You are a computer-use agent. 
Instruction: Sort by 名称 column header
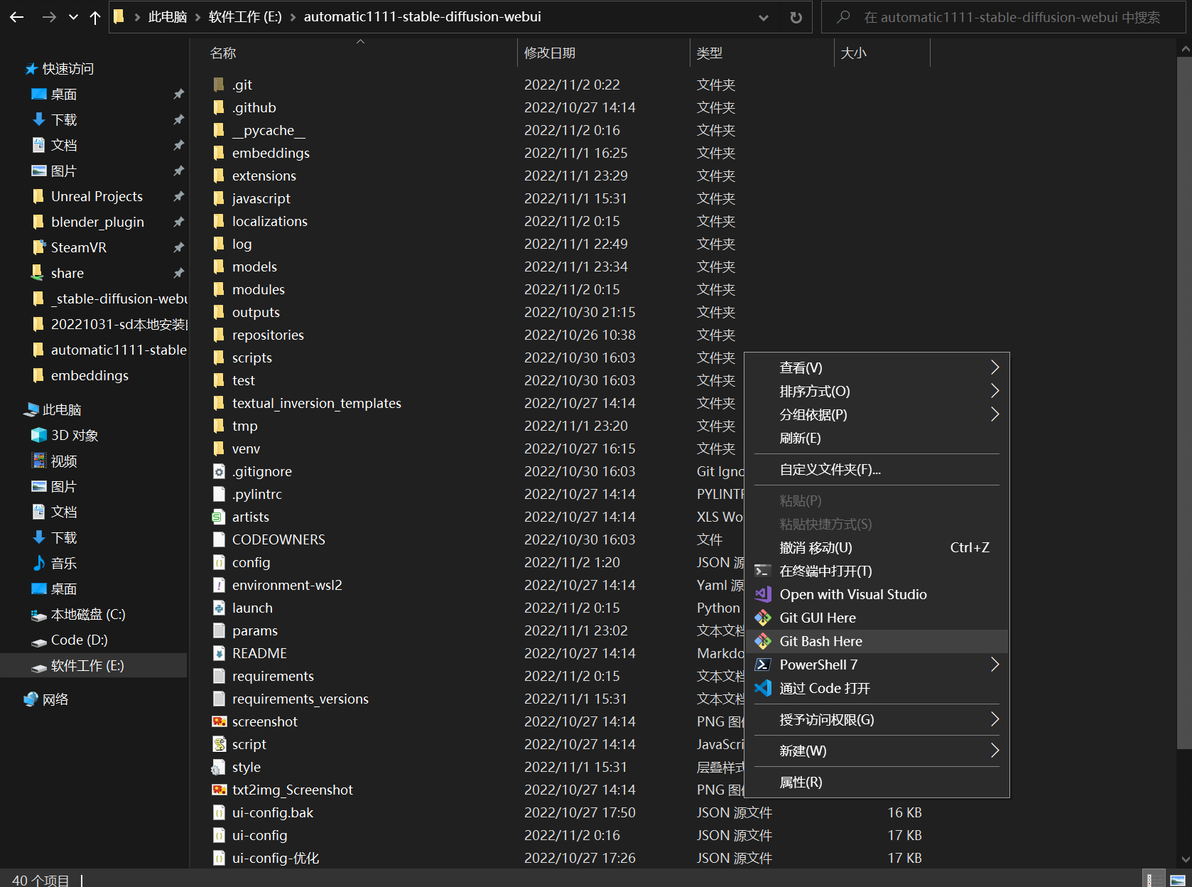coord(223,53)
